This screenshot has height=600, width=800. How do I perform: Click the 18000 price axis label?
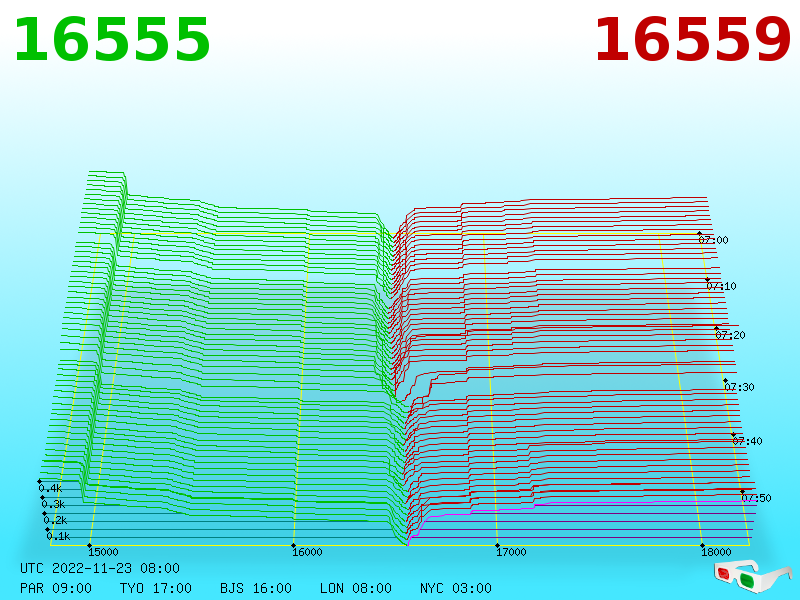click(716, 552)
